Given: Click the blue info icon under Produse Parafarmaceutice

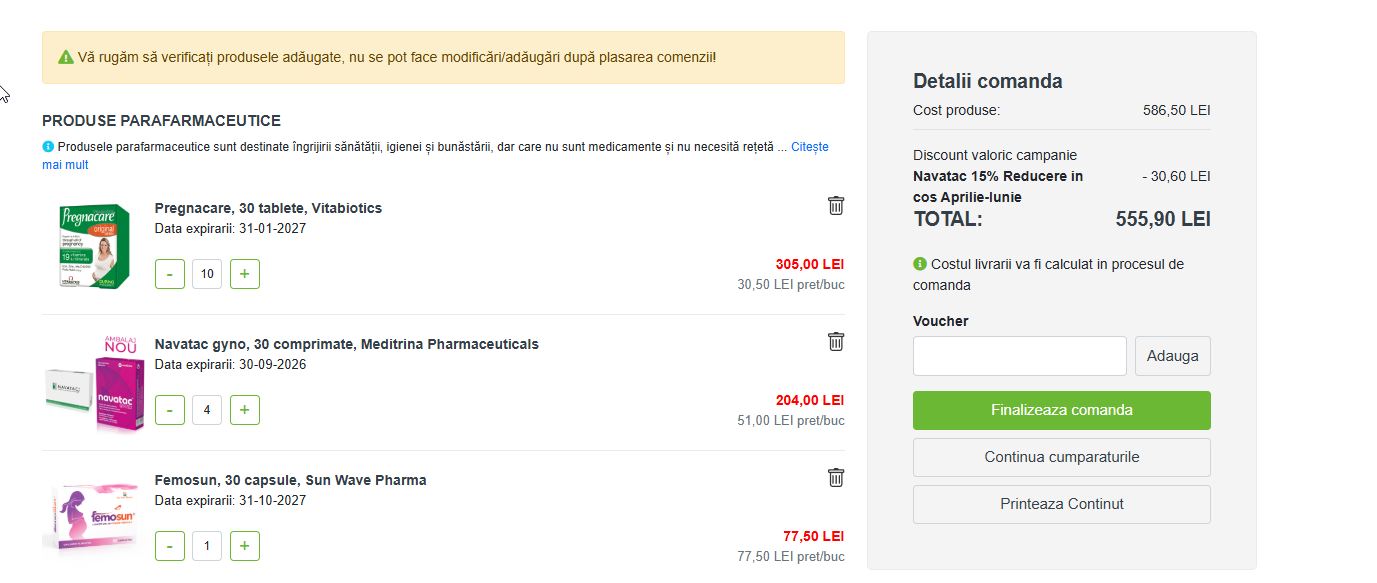Looking at the screenshot, I should click(48, 147).
